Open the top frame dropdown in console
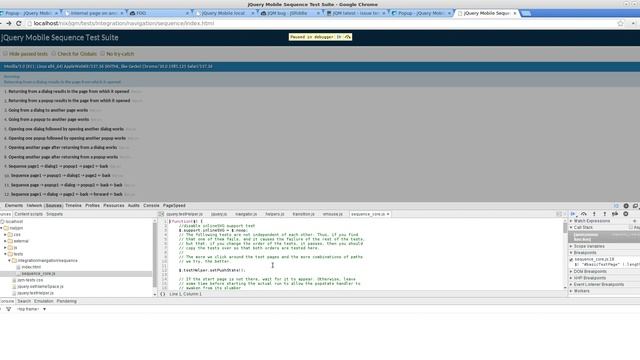Screen dimensions: 640x360 coord(31,309)
